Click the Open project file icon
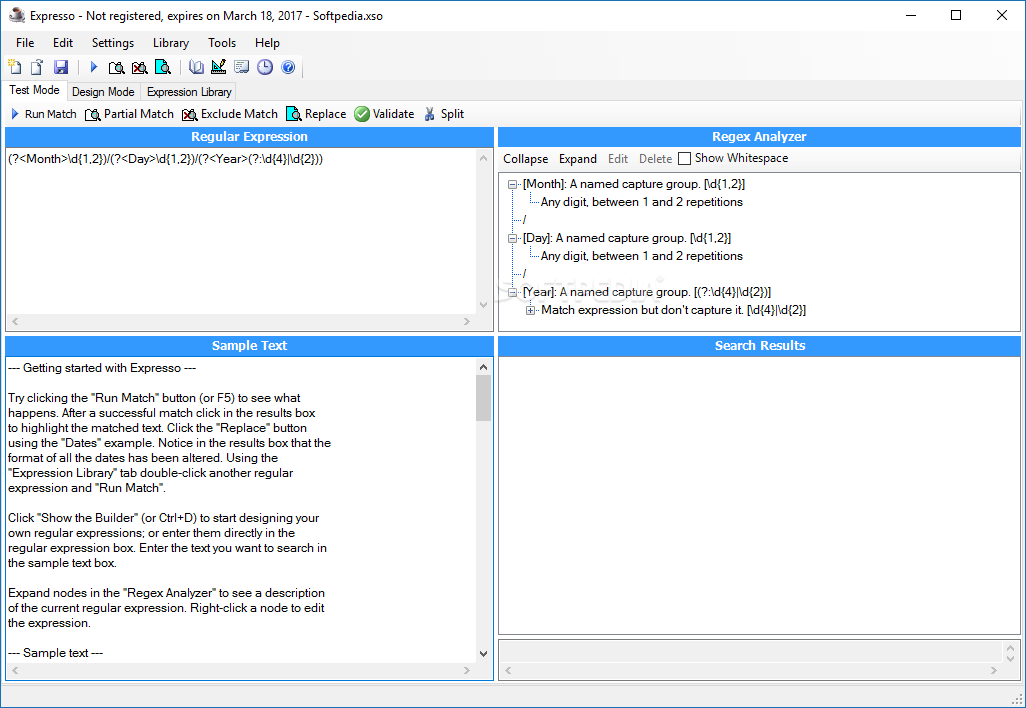The height and width of the screenshot is (708, 1026). 37,67
